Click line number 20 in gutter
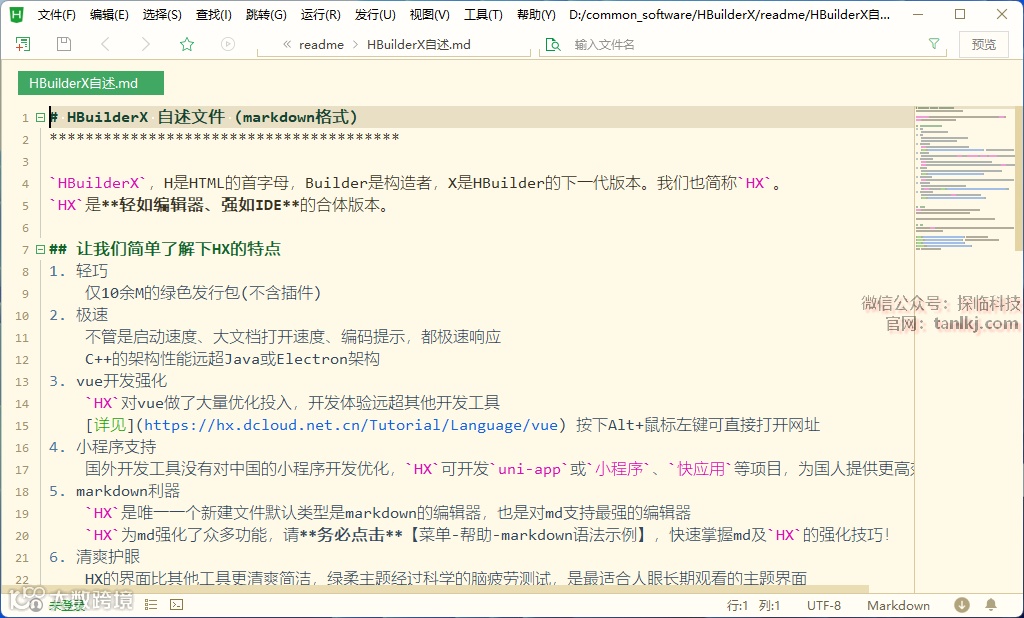 pos(22,536)
